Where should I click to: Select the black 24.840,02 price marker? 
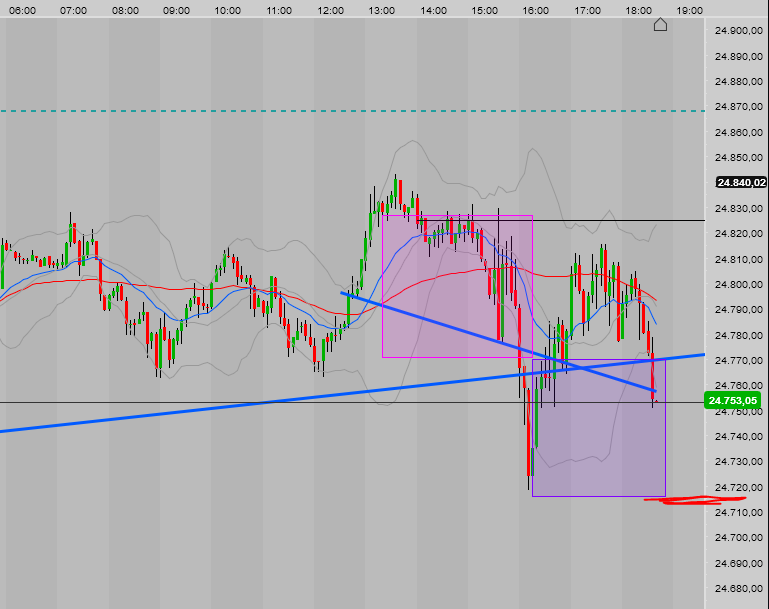(741, 182)
